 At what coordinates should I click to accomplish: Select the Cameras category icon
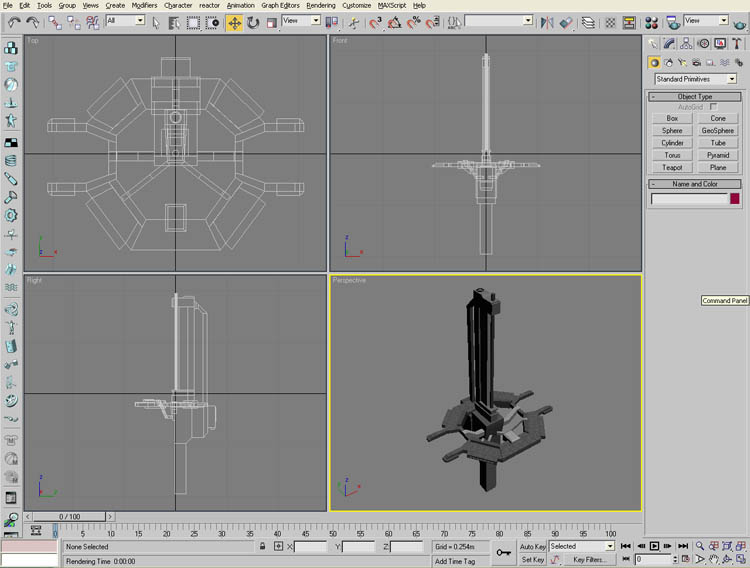coord(695,62)
